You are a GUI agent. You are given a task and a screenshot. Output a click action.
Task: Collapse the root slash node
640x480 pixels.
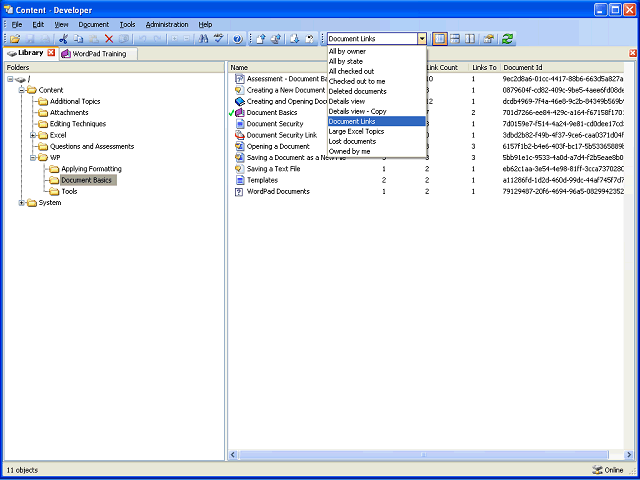click(10, 79)
